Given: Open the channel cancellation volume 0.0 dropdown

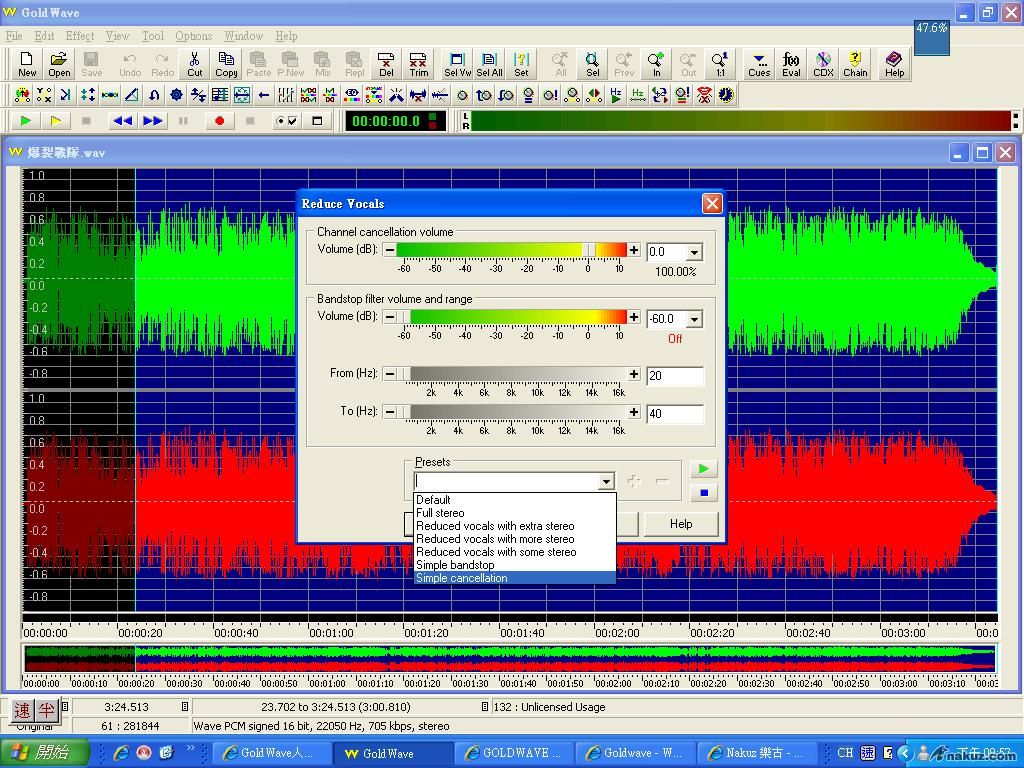Looking at the screenshot, I should tap(694, 252).
